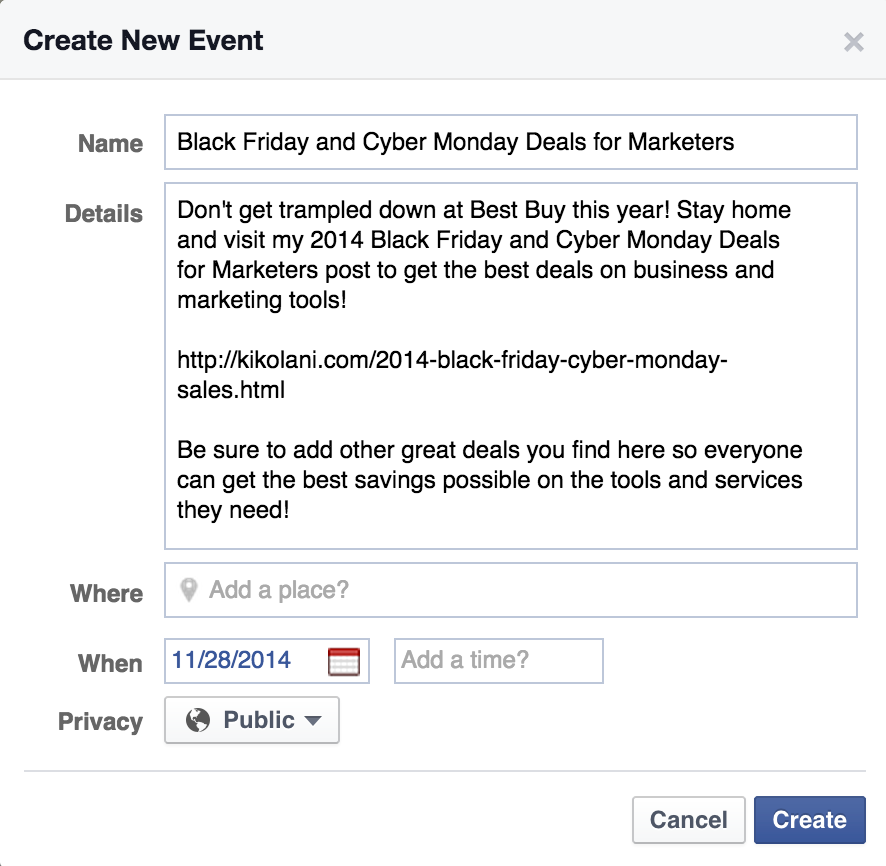
Task: Click the Privacy label
Action: coord(100,721)
